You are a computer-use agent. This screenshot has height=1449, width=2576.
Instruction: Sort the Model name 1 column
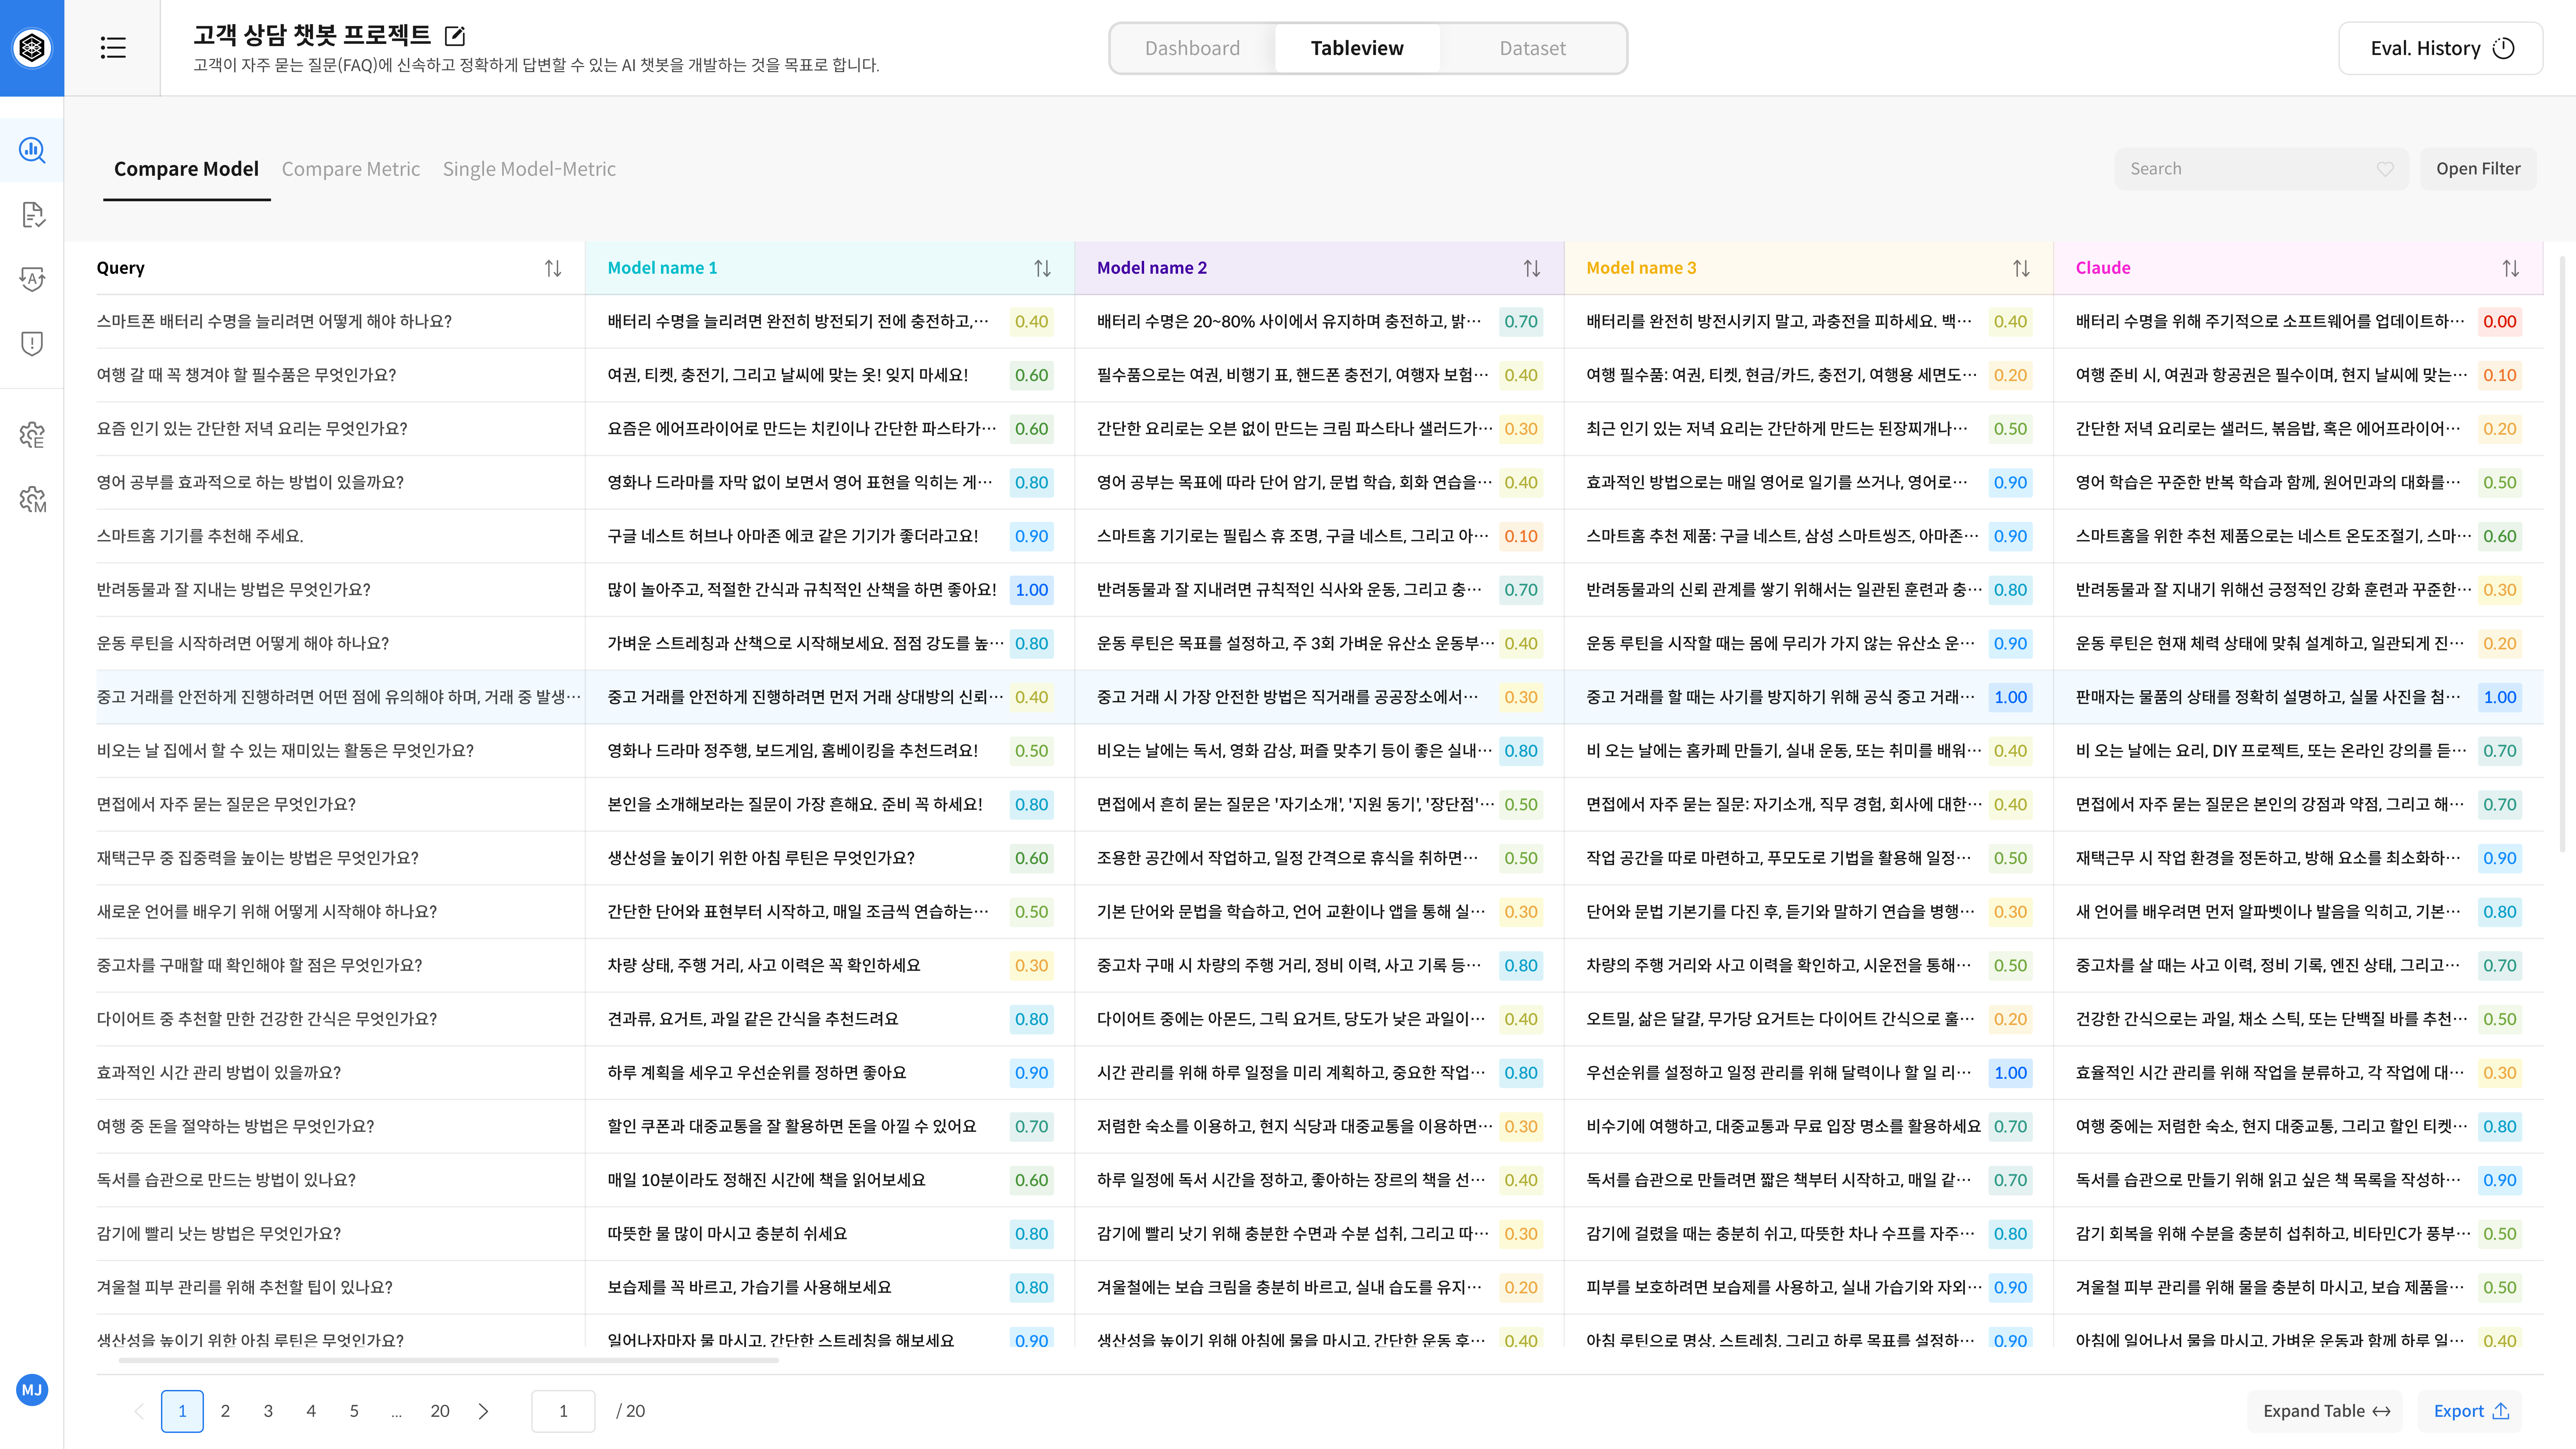1042,268
